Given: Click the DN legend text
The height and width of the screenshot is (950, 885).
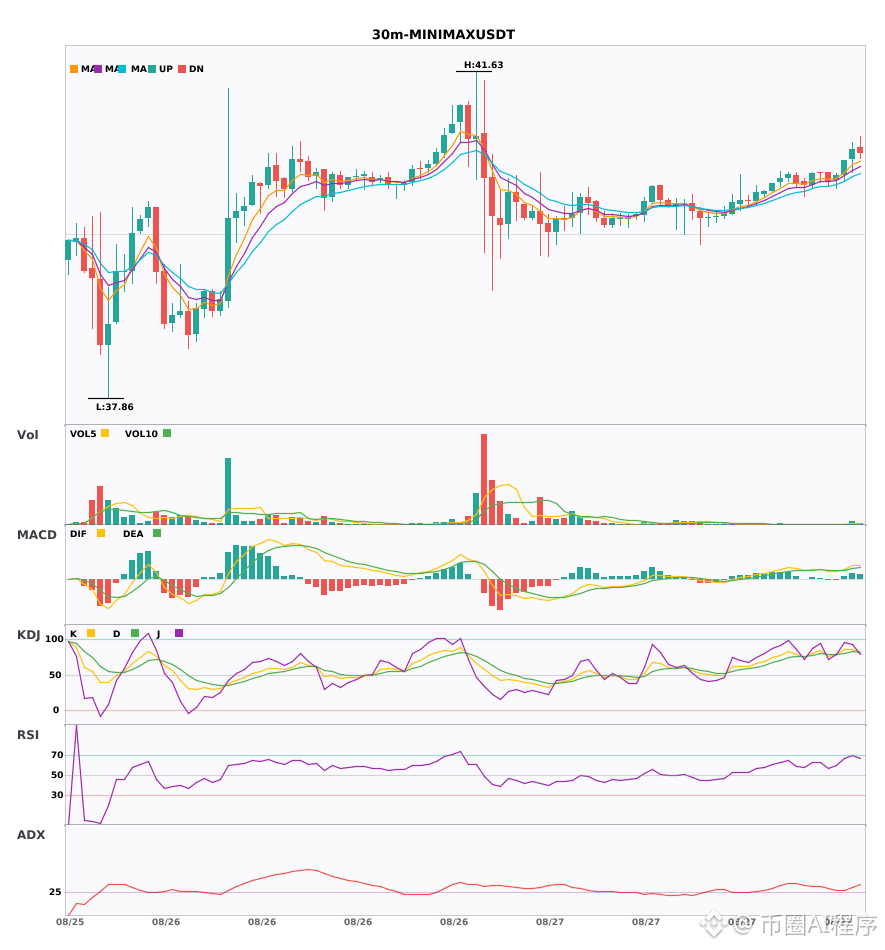Looking at the screenshot, I should click(196, 69).
